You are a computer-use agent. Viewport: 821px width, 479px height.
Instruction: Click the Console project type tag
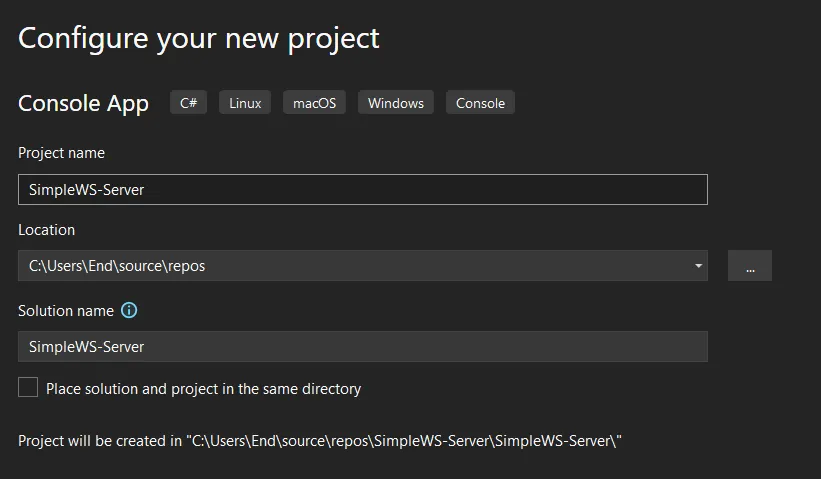click(x=480, y=103)
